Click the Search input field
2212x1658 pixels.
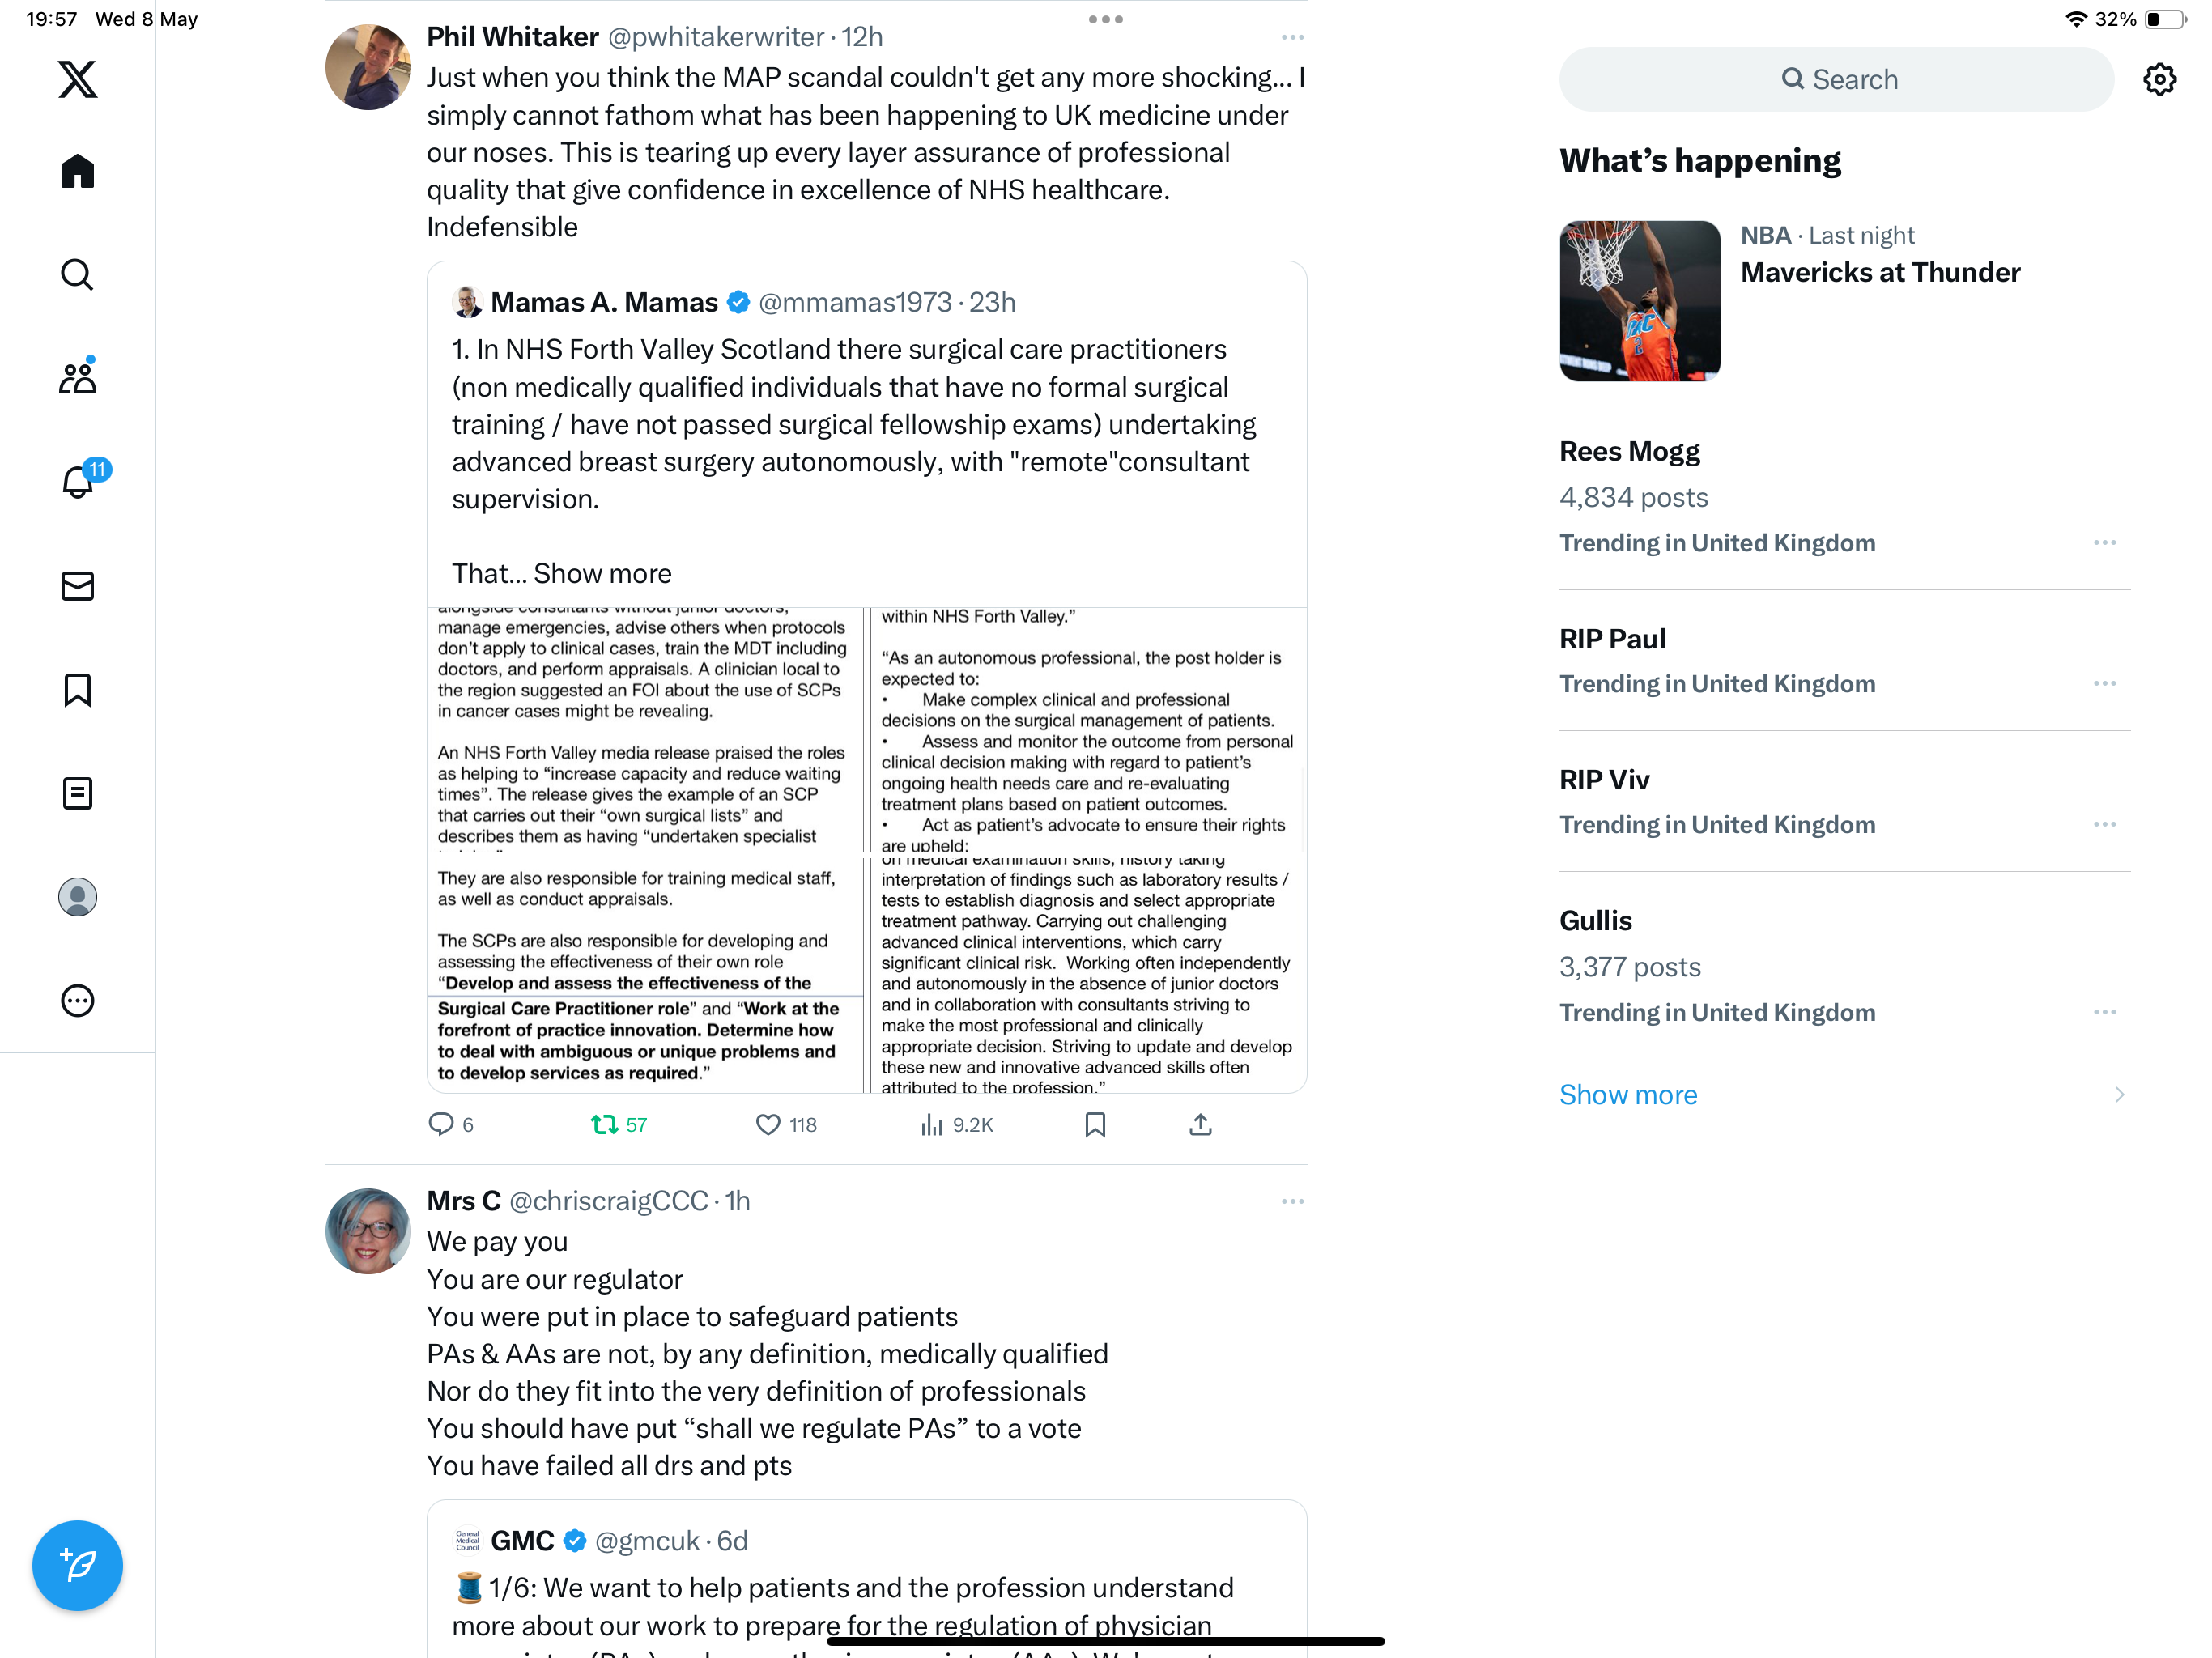tap(1836, 79)
